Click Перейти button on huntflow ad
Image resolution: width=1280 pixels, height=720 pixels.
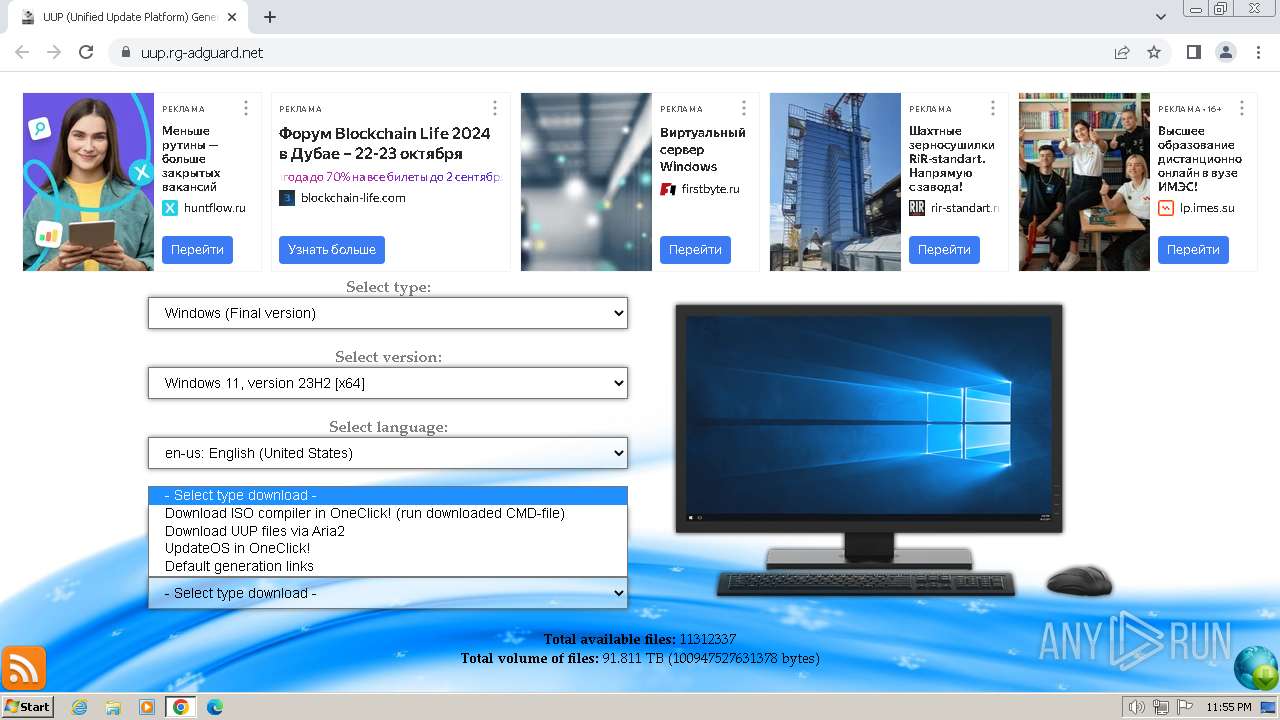click(x=197, y=250)
